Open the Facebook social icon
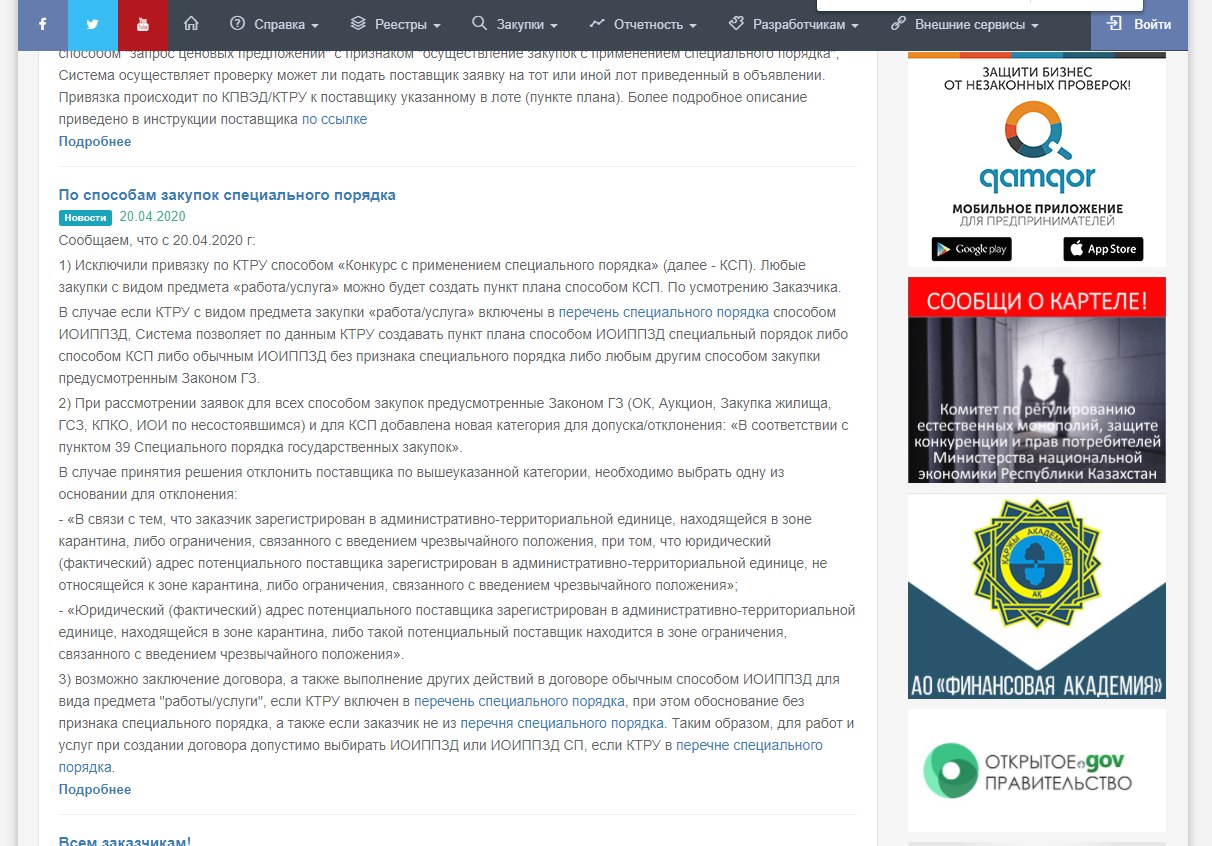The width and height of the screenshot is (1212, 846). [43, 24]
